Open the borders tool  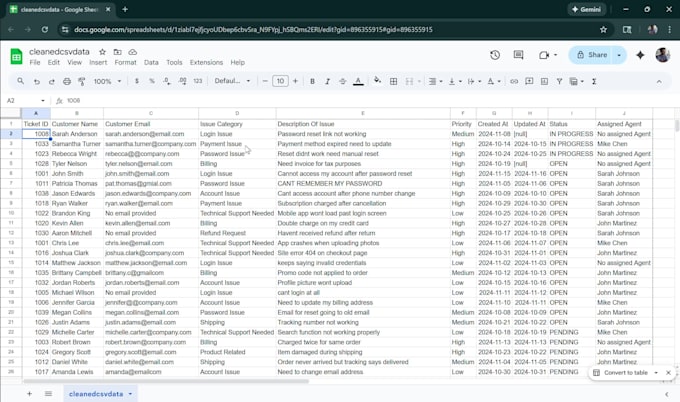[x=393, y=81]
